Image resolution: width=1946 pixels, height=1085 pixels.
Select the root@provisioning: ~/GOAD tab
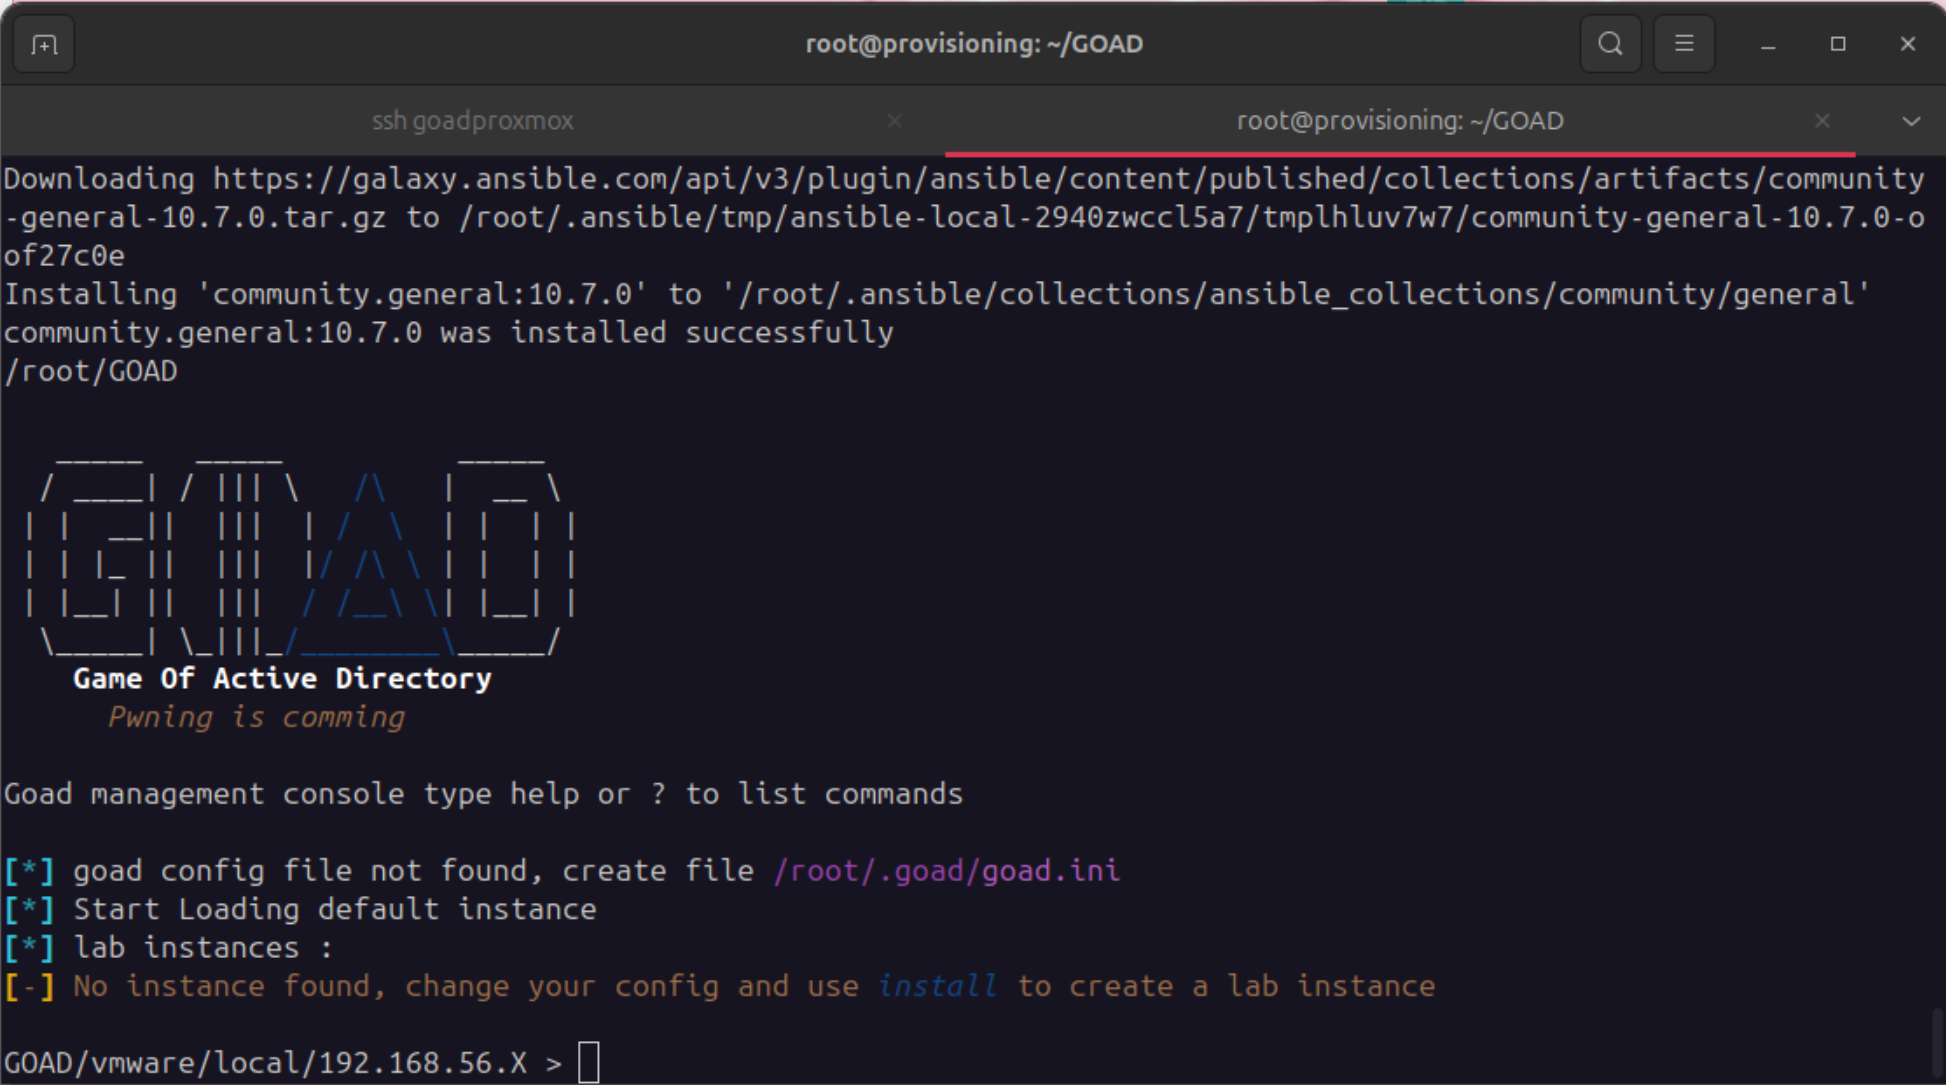click(1400, 121)
